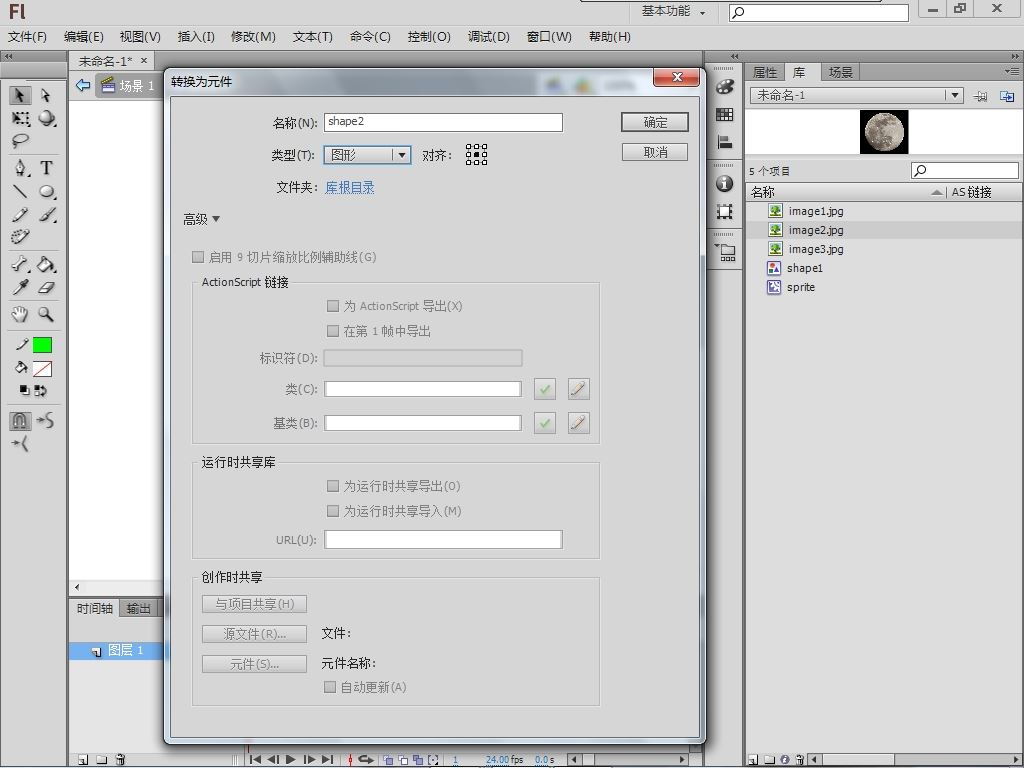Open the 库根目录 folder link

pyautogui.click(x=350, y=187)
